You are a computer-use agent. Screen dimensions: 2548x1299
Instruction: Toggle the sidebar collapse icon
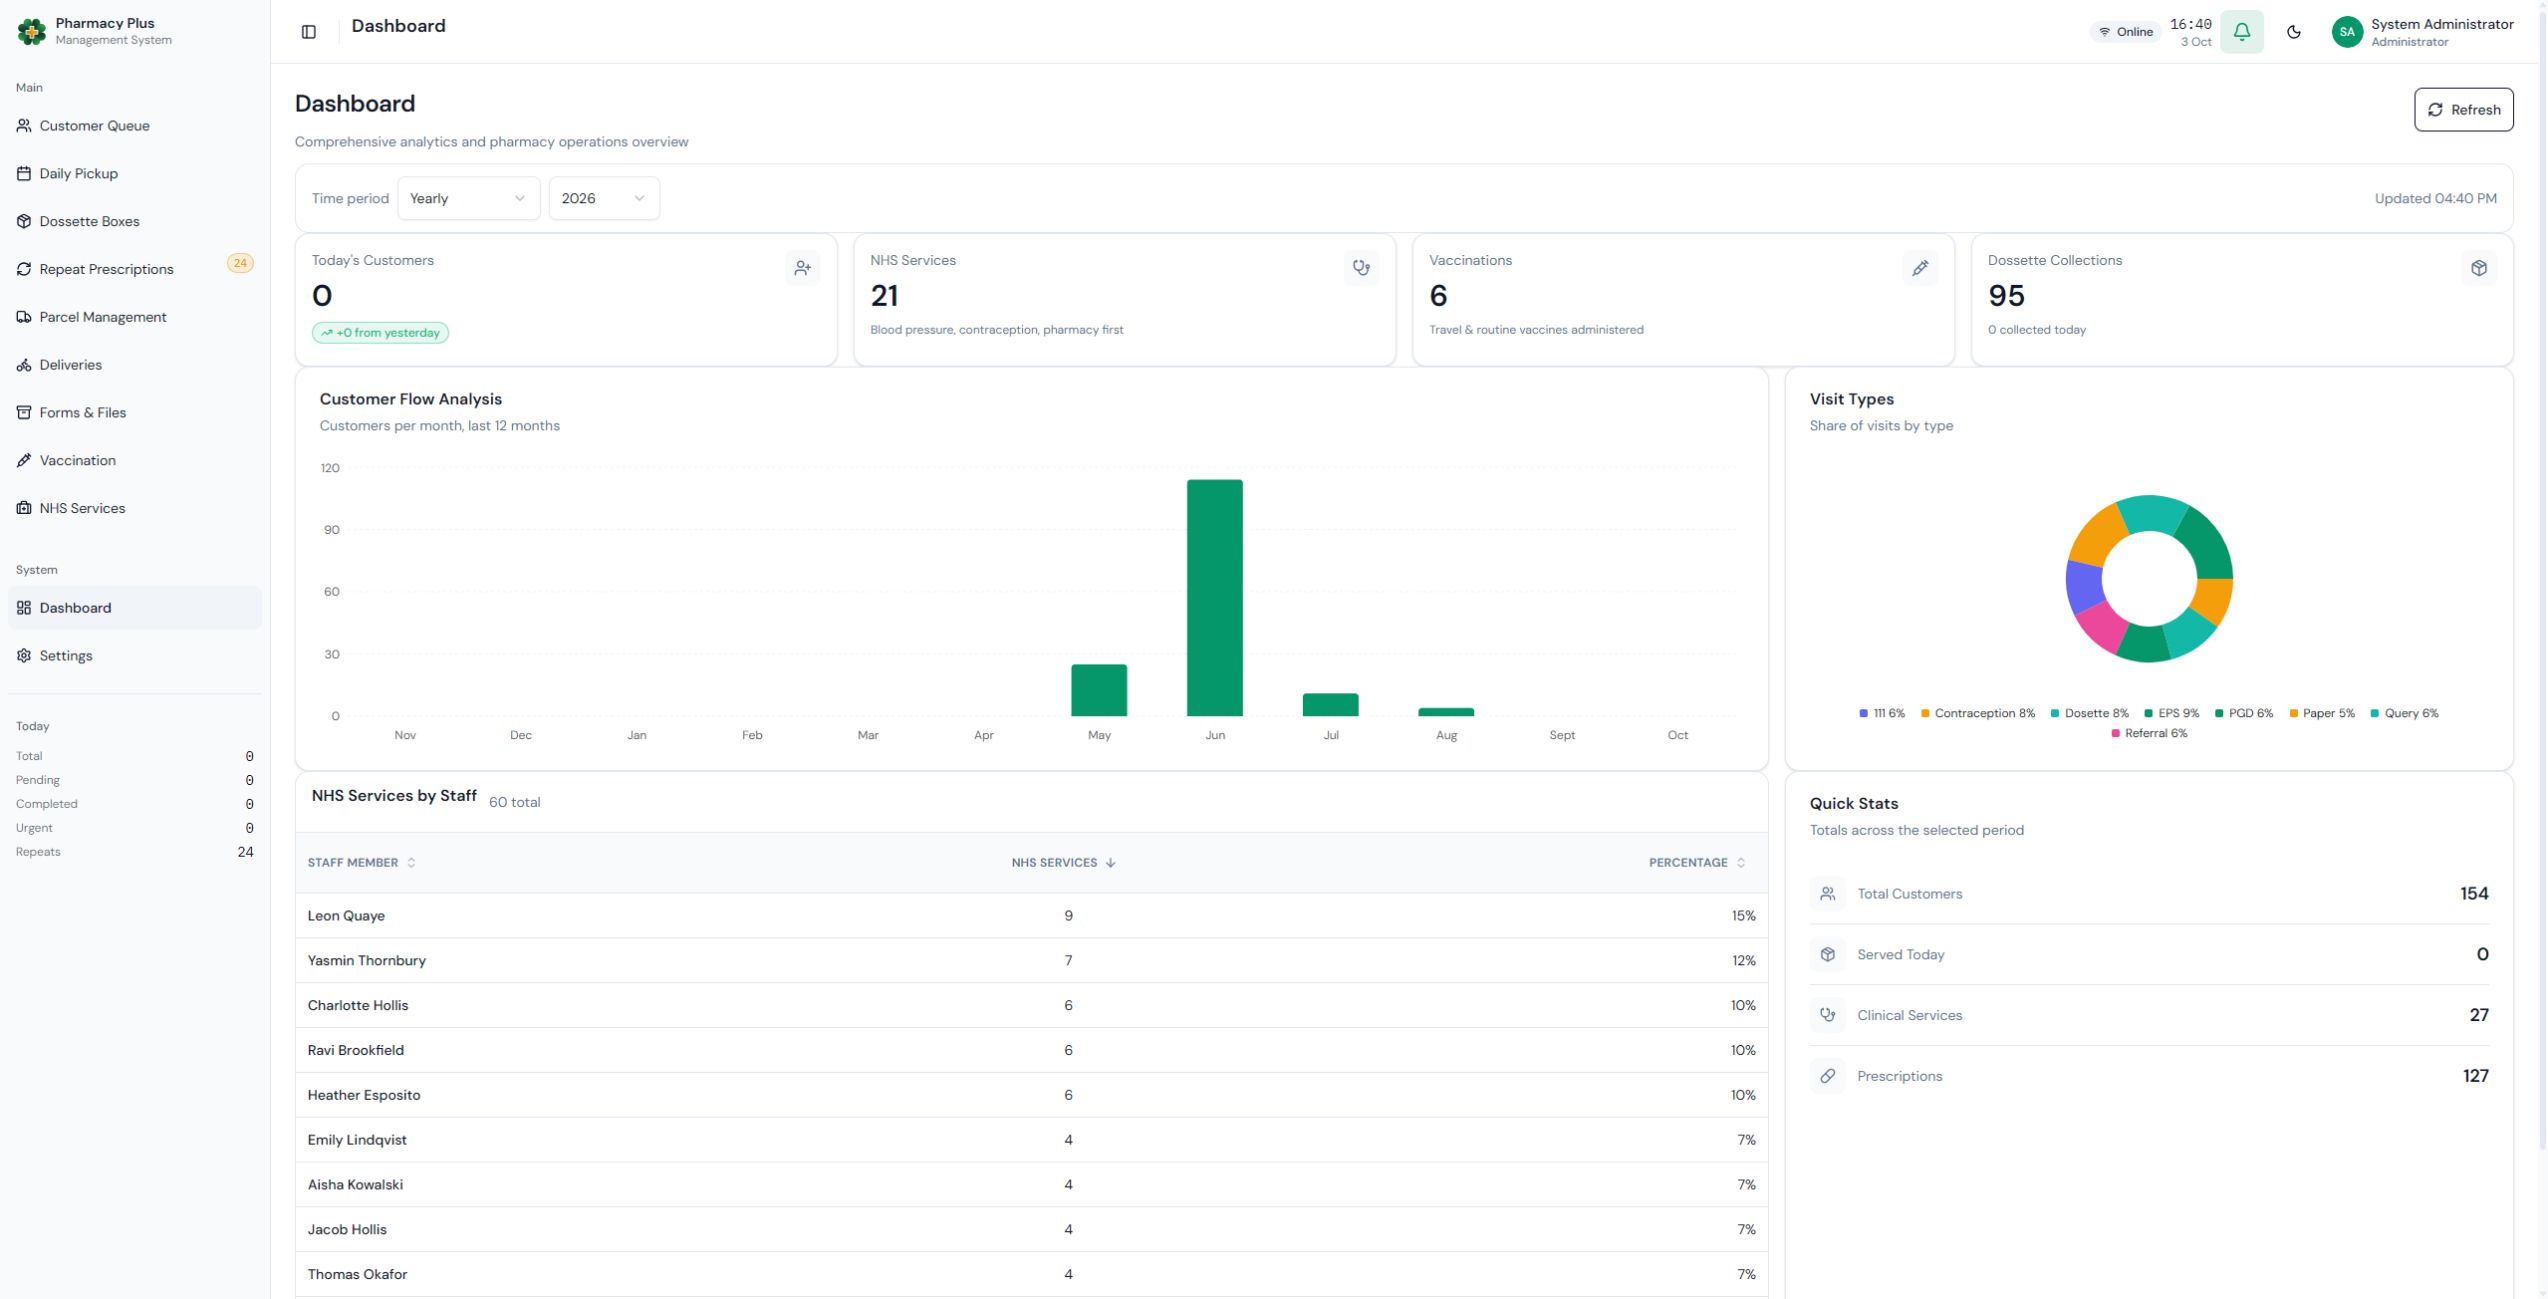[x=309, y=32]
